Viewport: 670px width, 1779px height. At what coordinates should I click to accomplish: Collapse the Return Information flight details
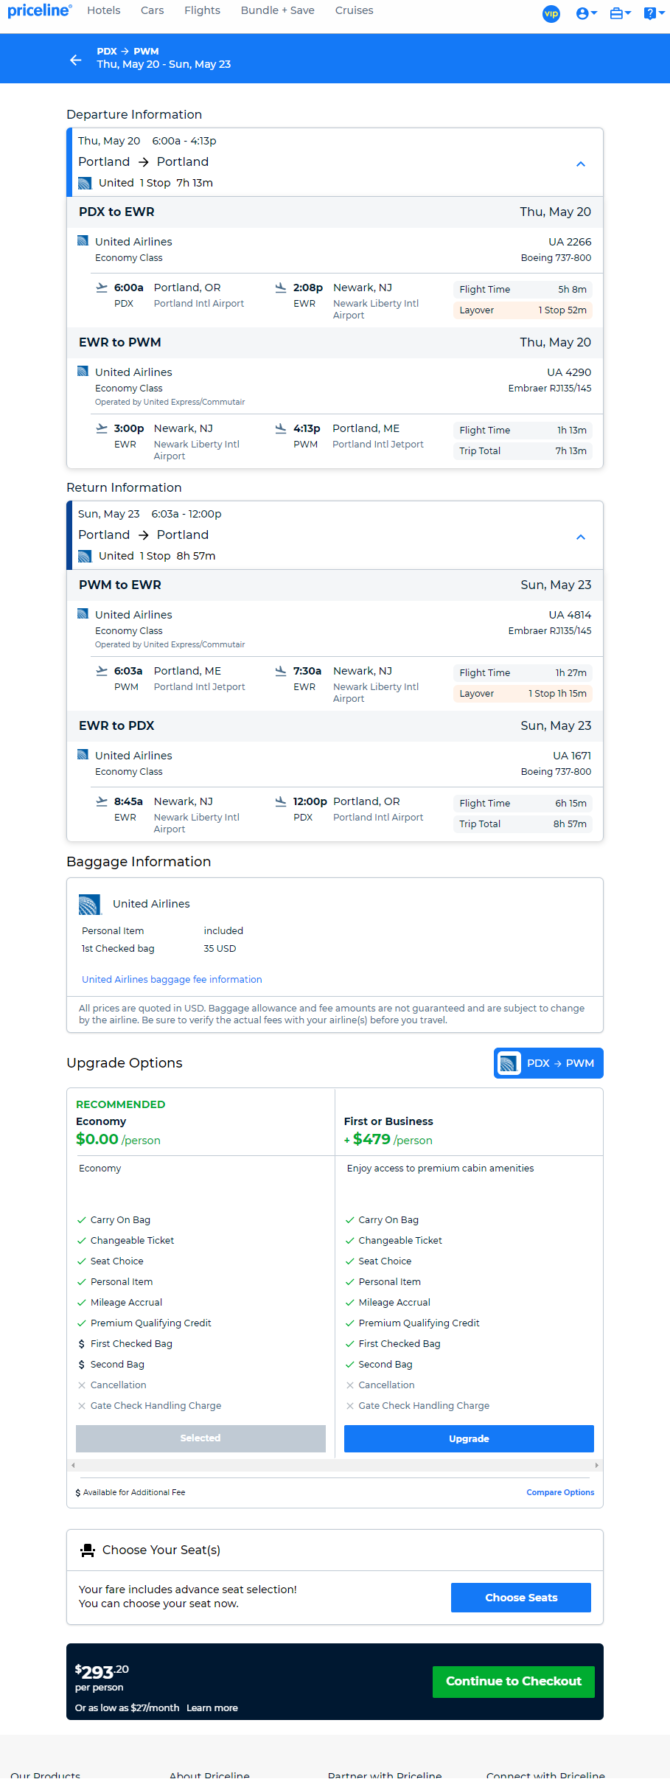tap(581, 537)
